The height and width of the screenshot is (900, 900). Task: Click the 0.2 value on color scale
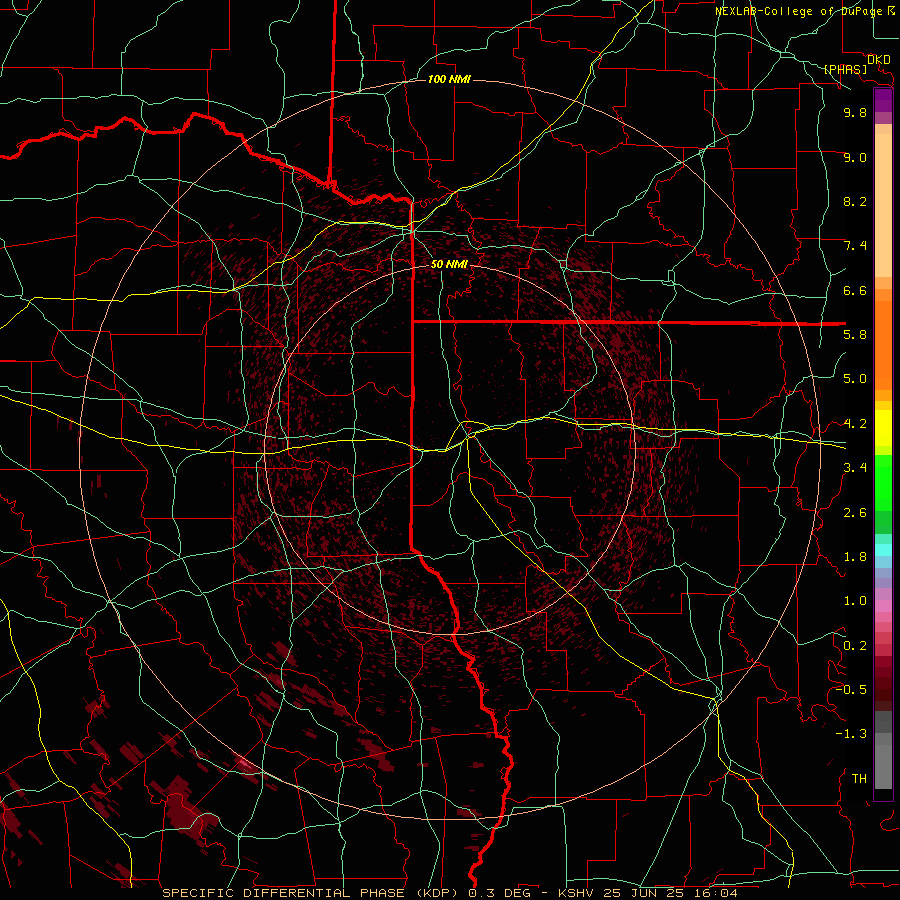[x=855, y=646]
